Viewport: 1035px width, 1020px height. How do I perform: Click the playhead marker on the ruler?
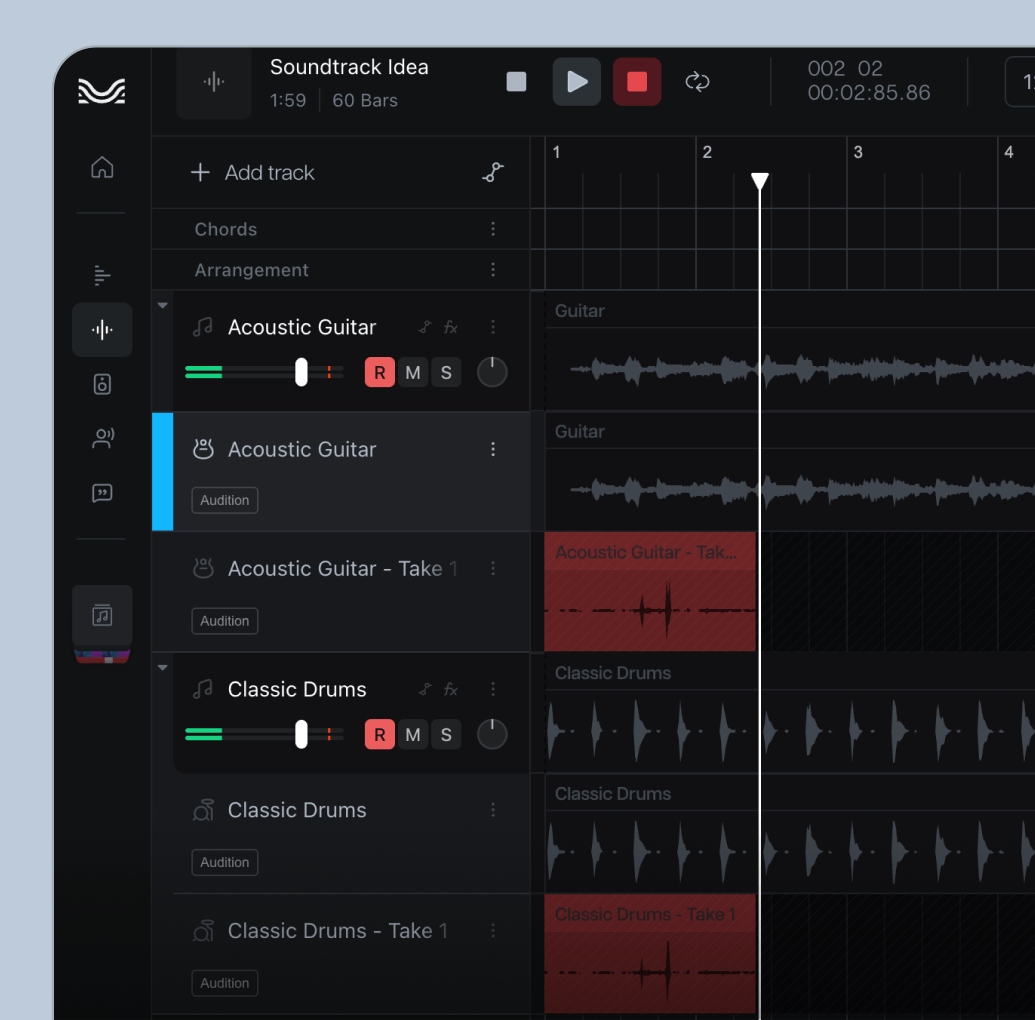[x=760, y=180]
